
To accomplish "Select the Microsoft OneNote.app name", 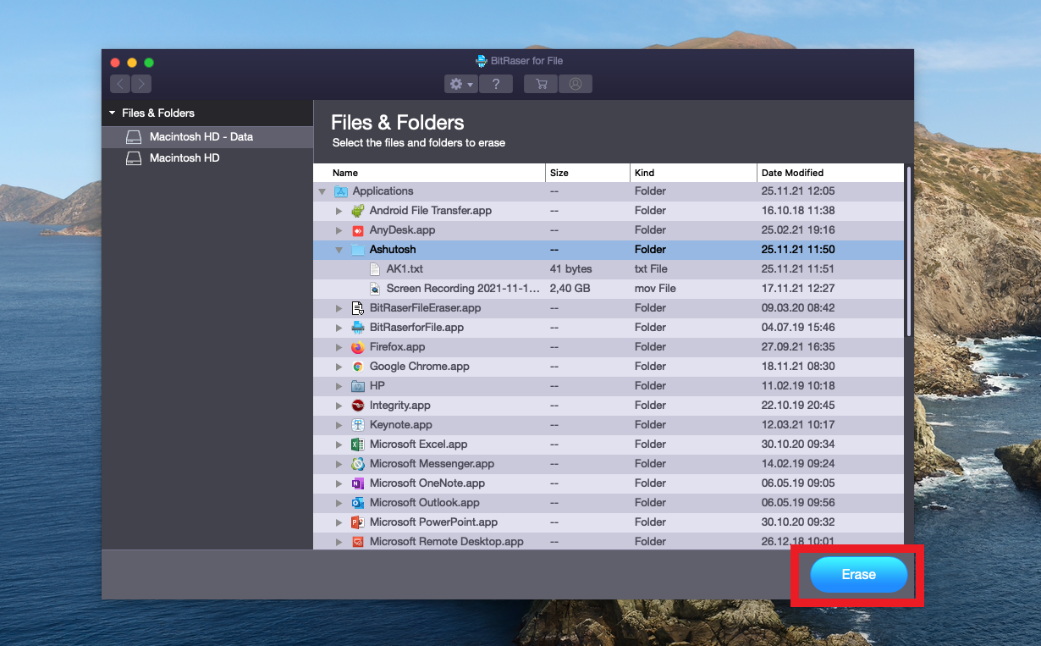I will [x=427, y=483].
